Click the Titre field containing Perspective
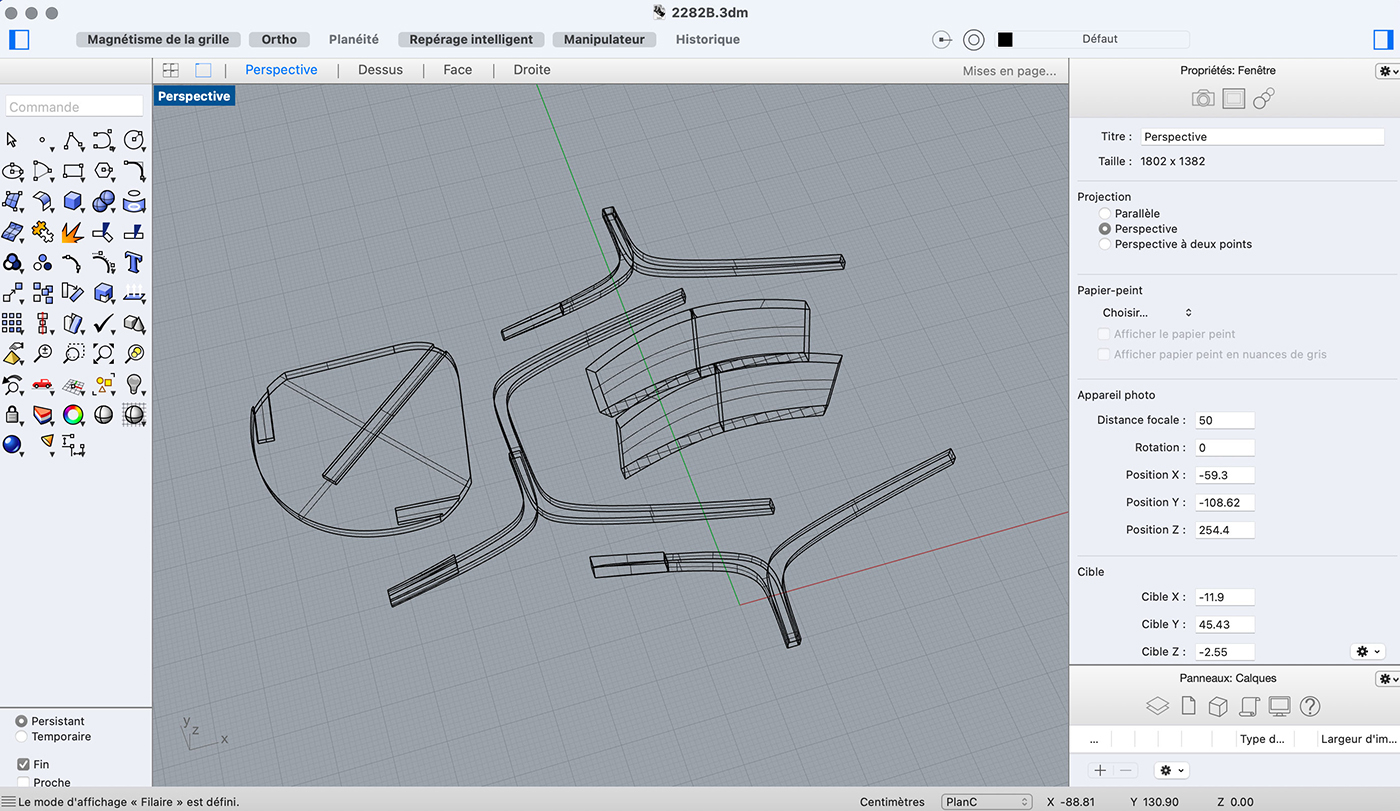Screen dimensions: 1400x811 tap(1264, 136)
